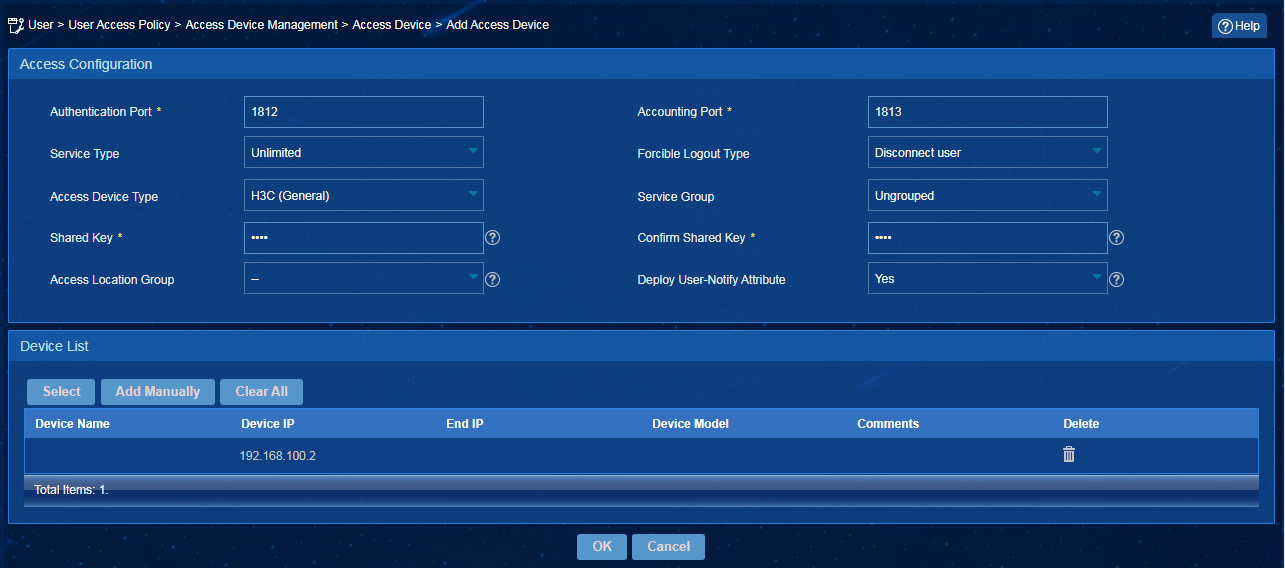Image resolution: width=1285 pixels, height=568 pixels.
Task: Go back to Access Device breadcrumb
Action: click(392, 25)
